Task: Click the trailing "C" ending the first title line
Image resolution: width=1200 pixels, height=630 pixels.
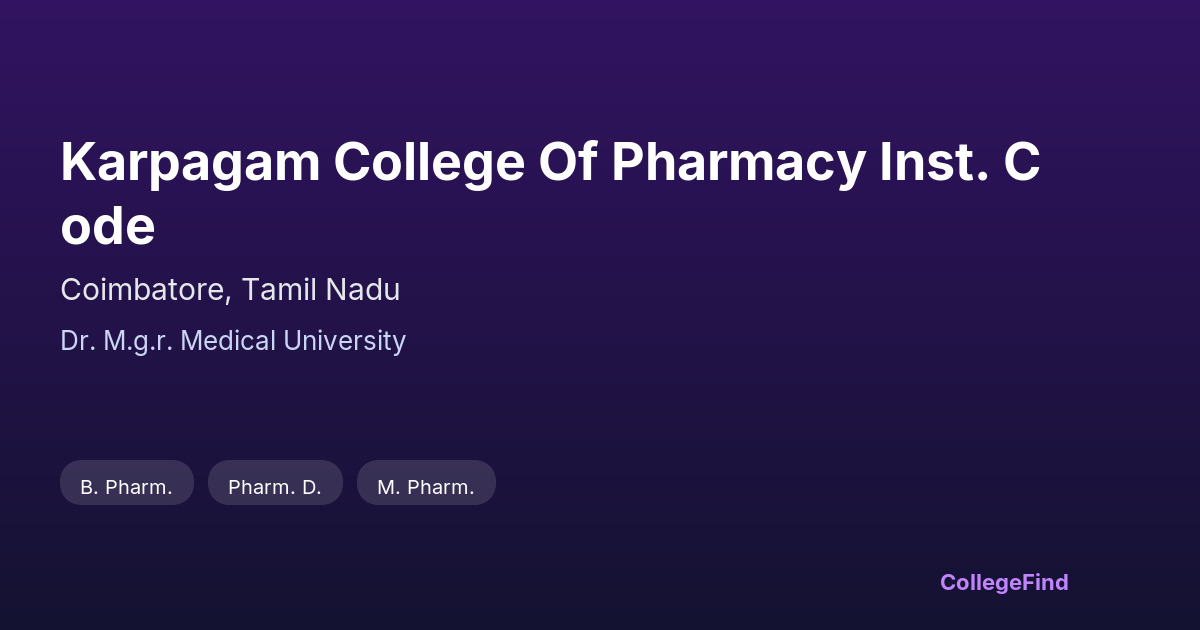Action: 1021,163
